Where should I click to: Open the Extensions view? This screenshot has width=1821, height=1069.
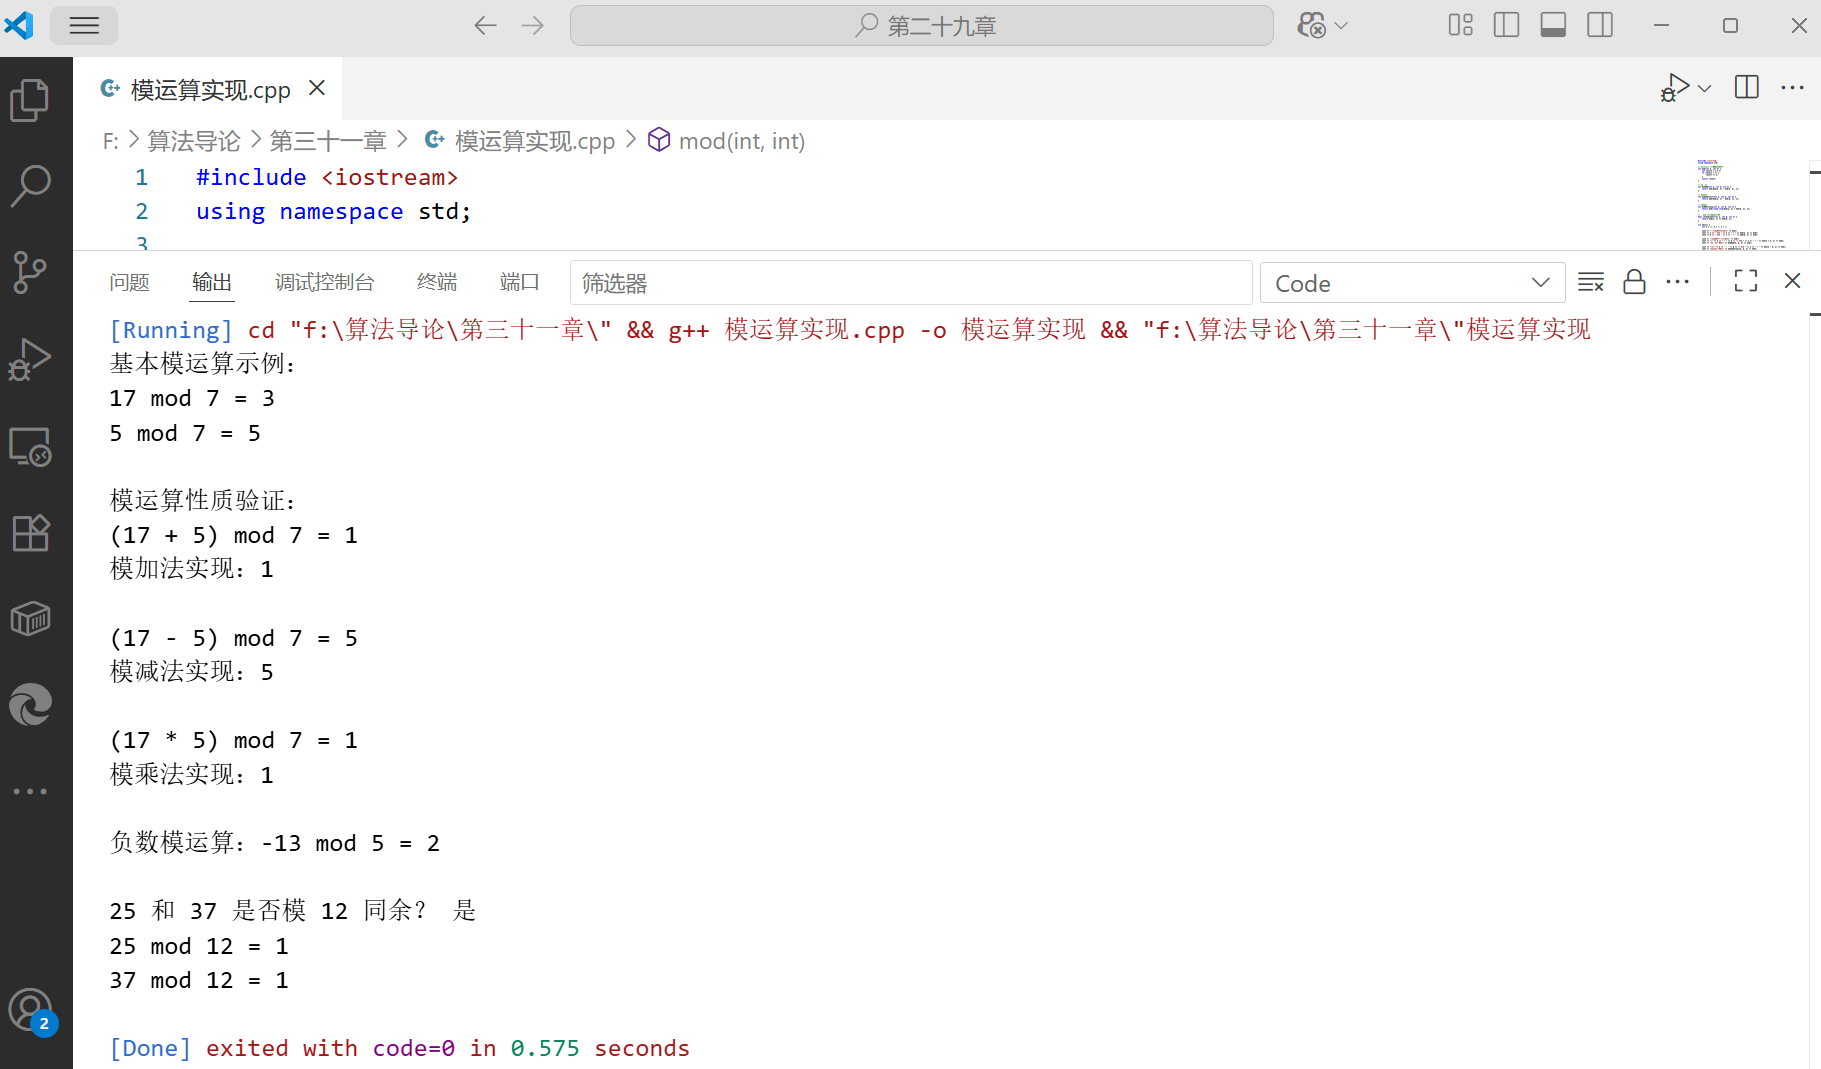pyautogui.click(x=30, y=532)
